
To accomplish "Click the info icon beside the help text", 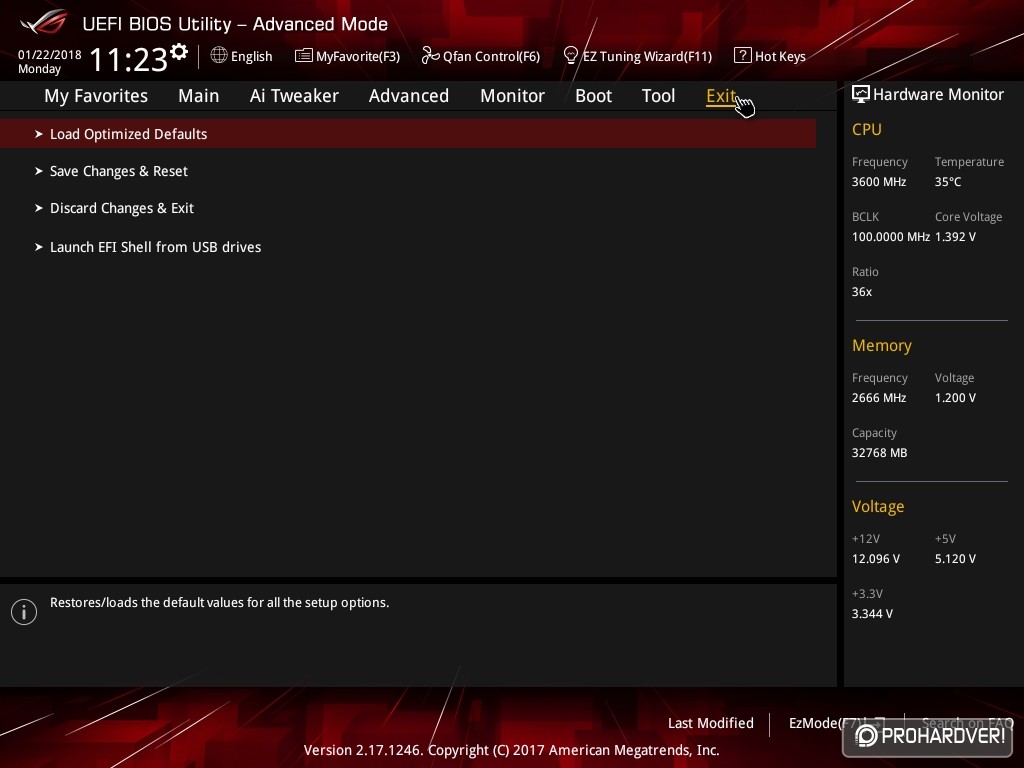I will pos(24,612).
